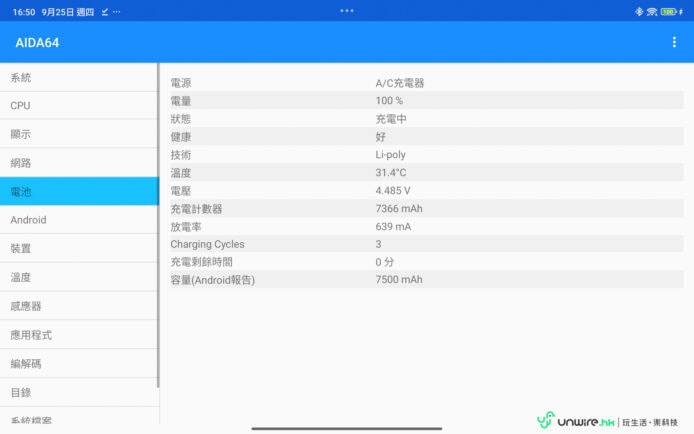Open the three-dot overflow menu
694x434 pixels.
(674, 43)
